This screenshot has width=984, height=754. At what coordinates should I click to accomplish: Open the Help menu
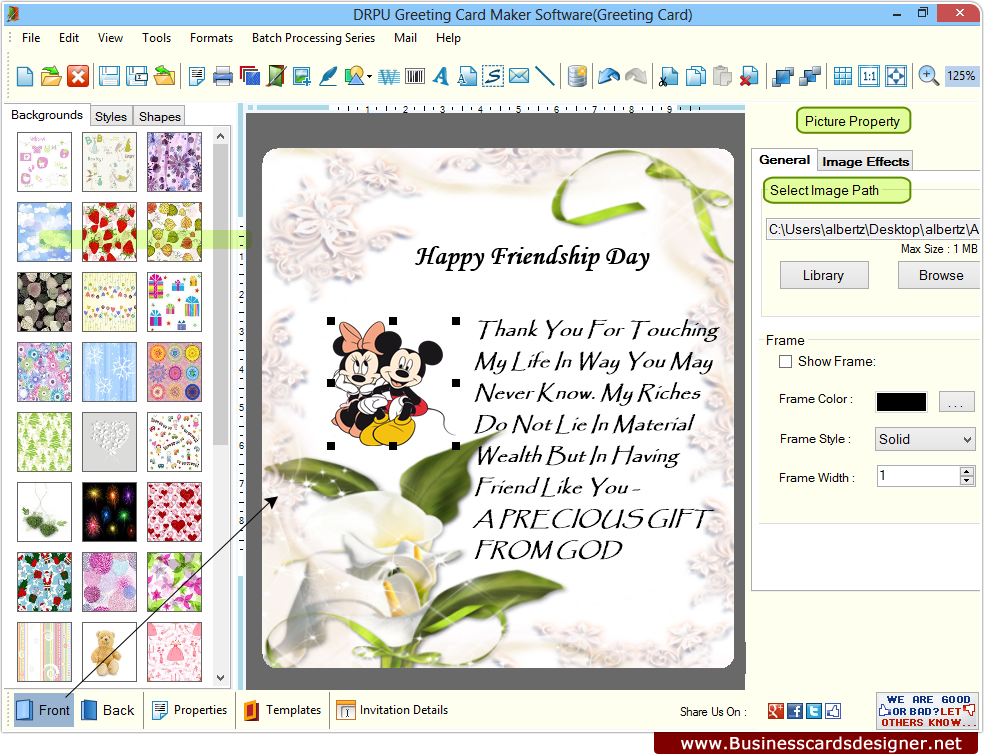coord(448,38)
